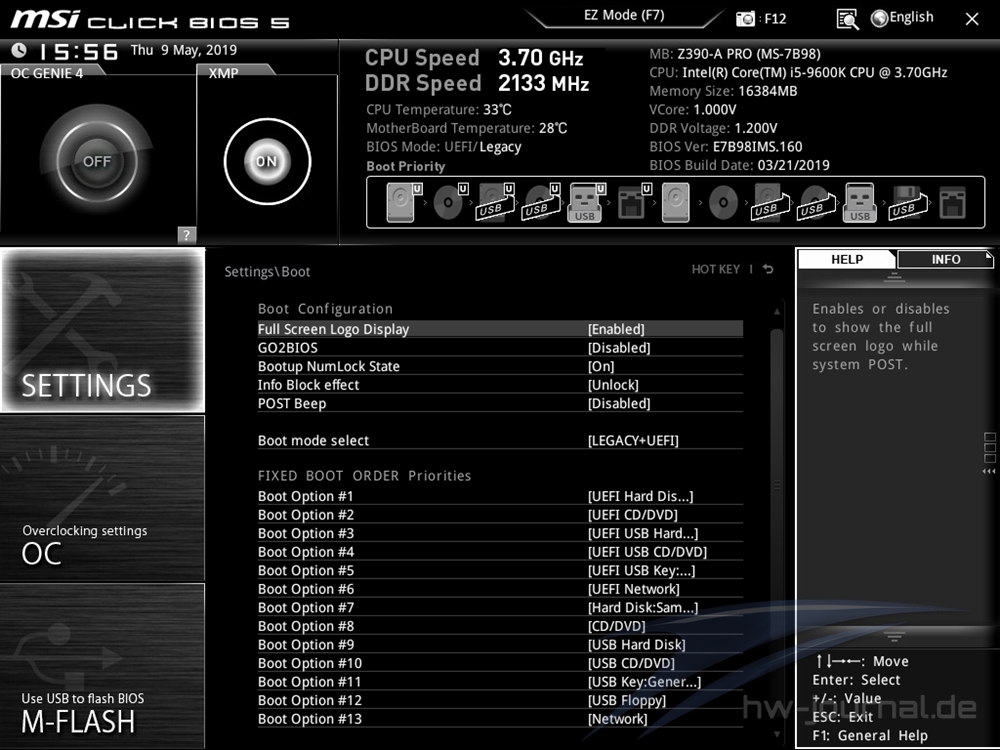Click the UEFI hard disk boot priority icon
The width and height of the screenshot is (1000, 750).
[x=404, y=203]
